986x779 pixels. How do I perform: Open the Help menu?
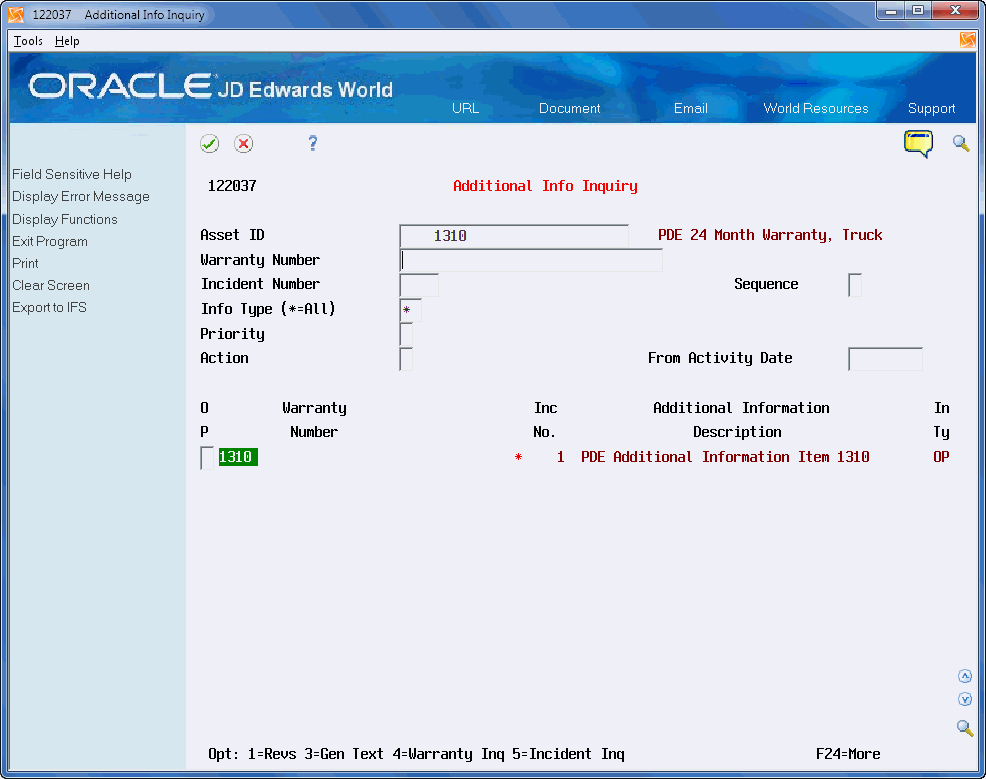click(x=67, y=41)
